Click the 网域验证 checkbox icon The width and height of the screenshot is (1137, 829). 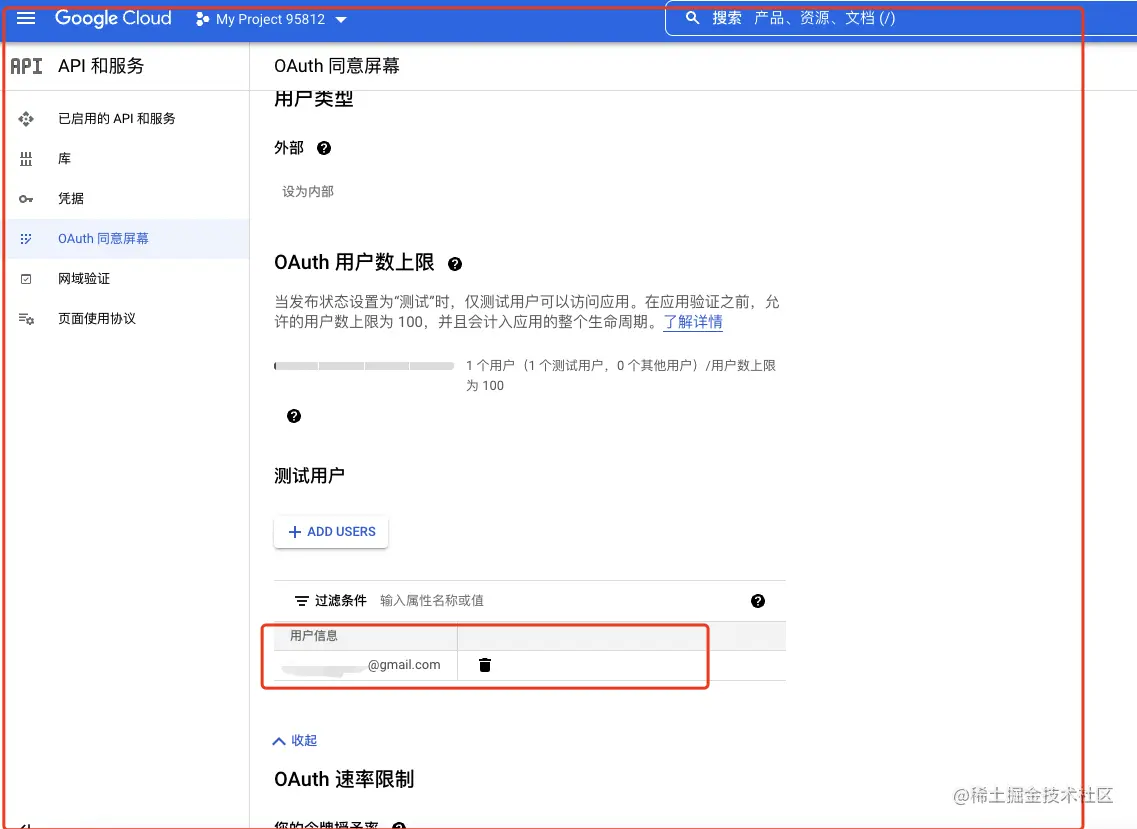(26, 279)
